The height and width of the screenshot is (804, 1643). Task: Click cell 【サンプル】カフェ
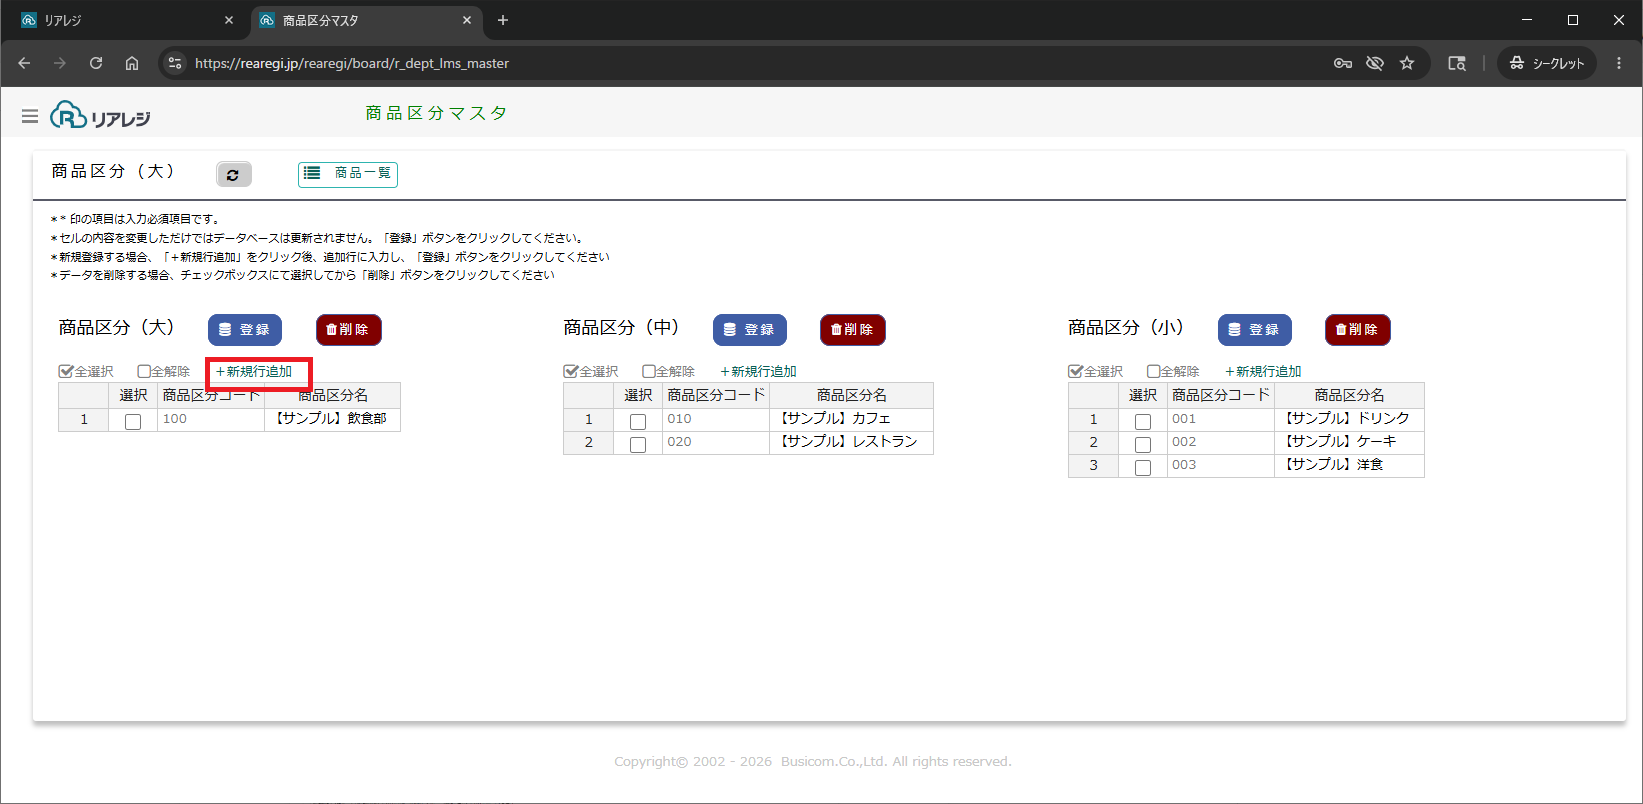point(851,419)
